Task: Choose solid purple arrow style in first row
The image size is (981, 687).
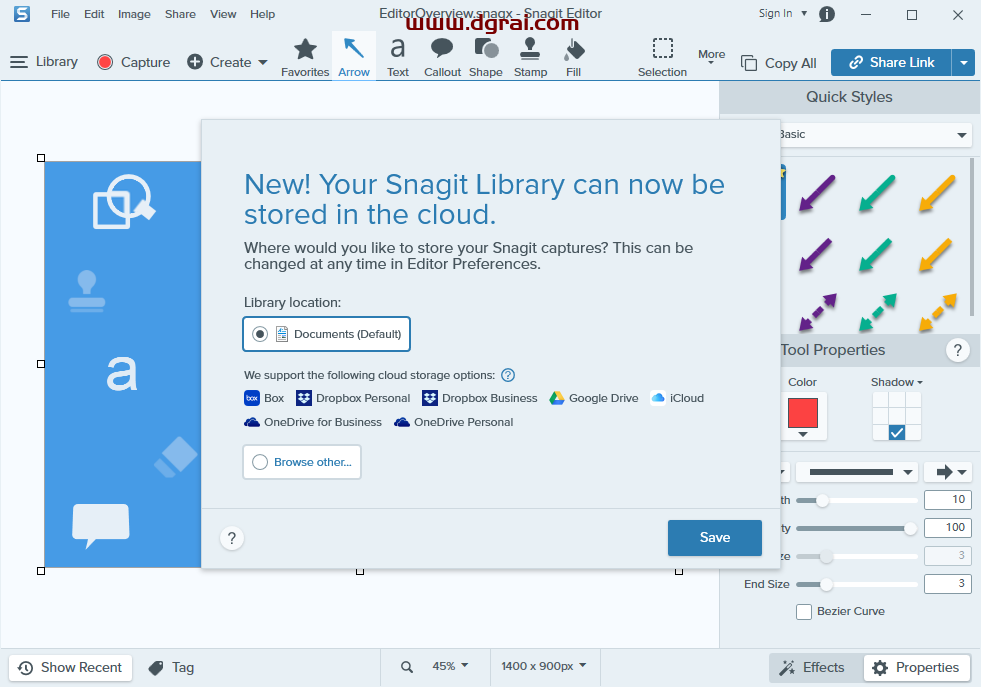Action: pos(818,193)
